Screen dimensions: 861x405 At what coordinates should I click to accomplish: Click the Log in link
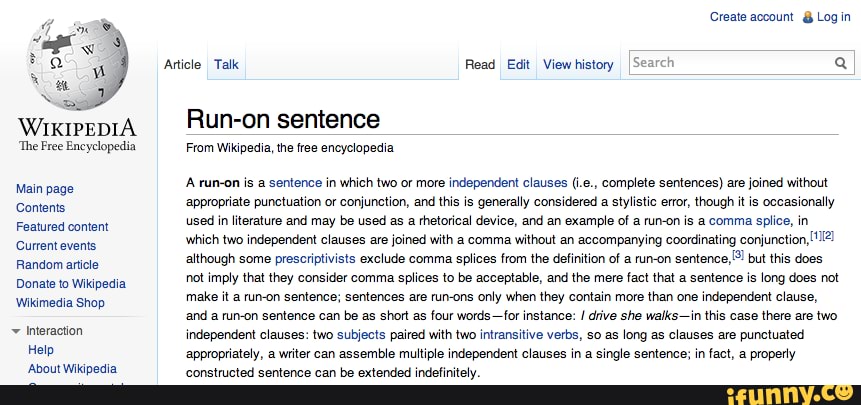coord(834,17)
